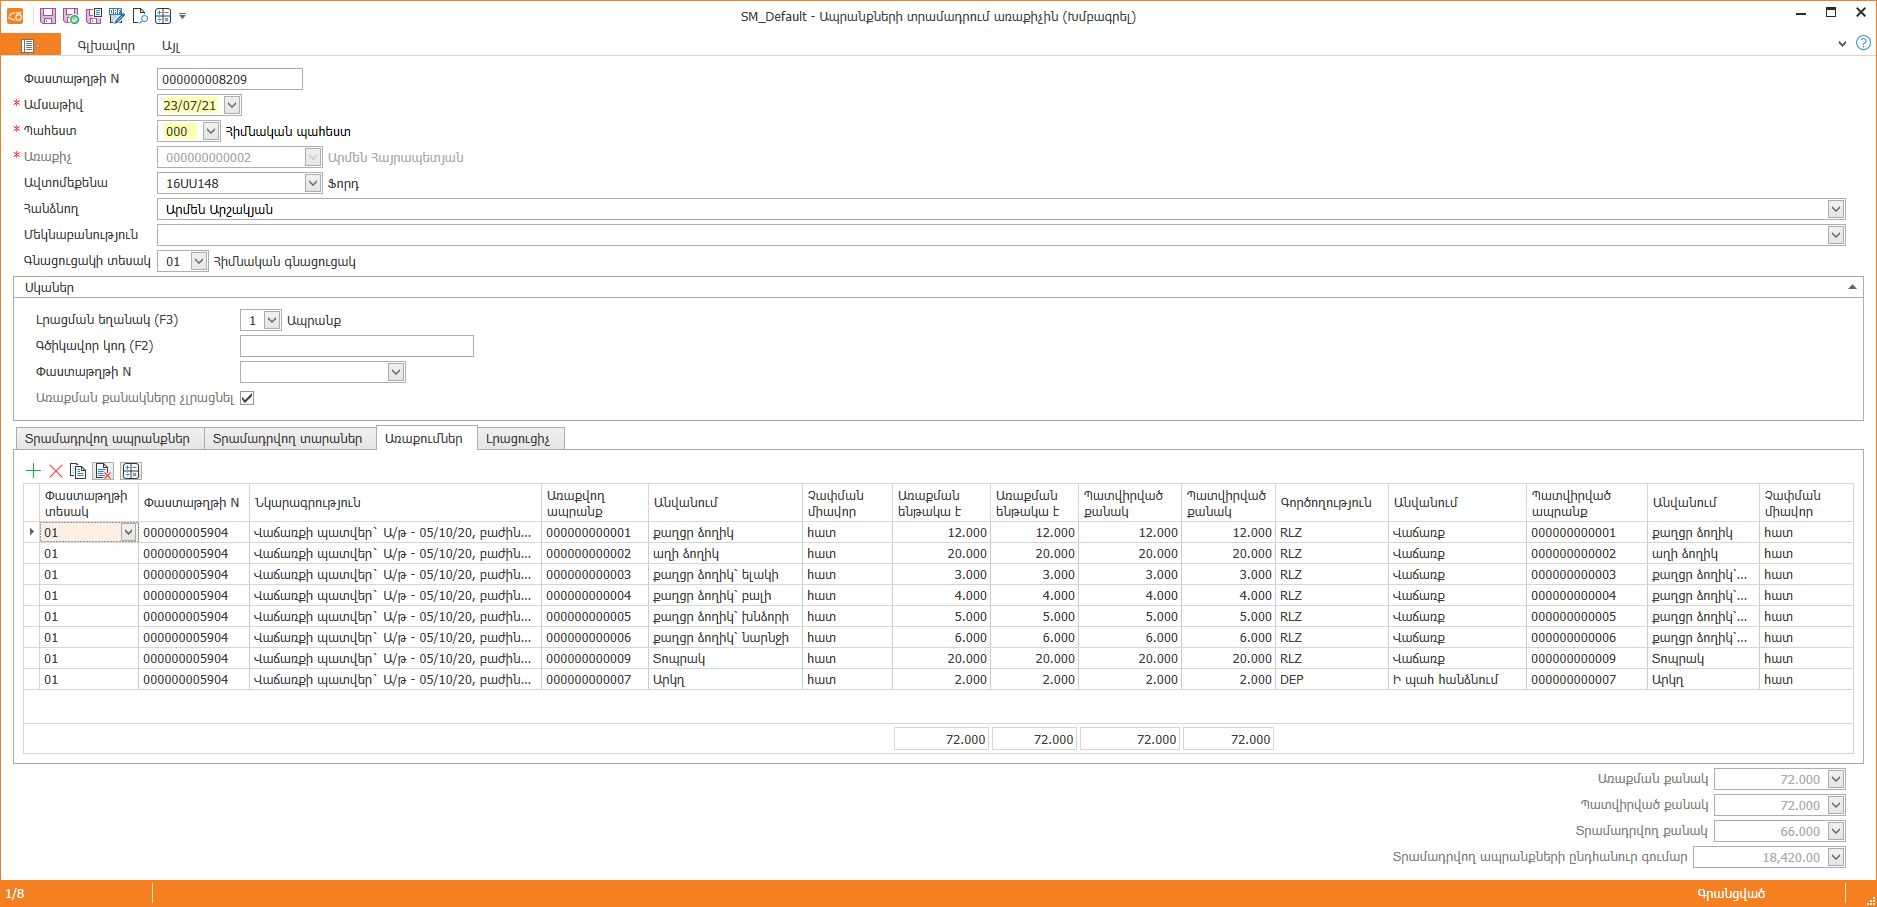Delete row with red X icon
The image size is (1877, 907).
click(x=56, y=471)
